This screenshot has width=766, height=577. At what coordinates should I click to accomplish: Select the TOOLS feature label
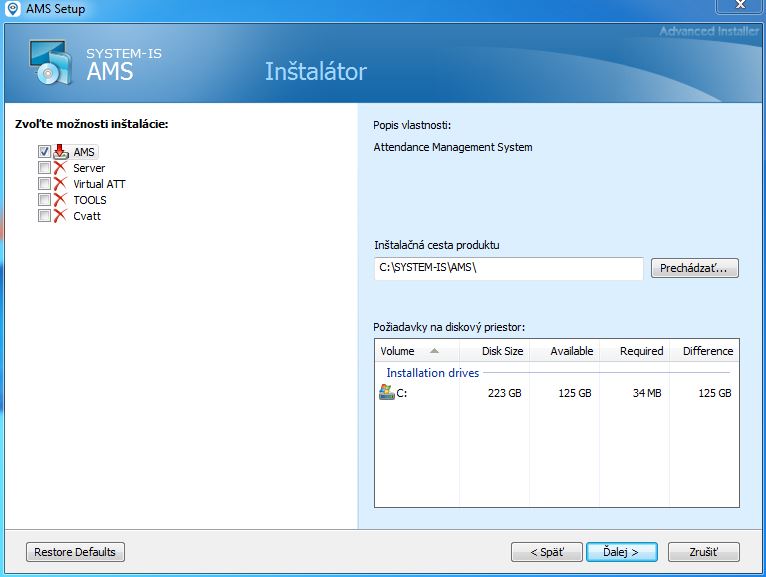coord(90,200)
